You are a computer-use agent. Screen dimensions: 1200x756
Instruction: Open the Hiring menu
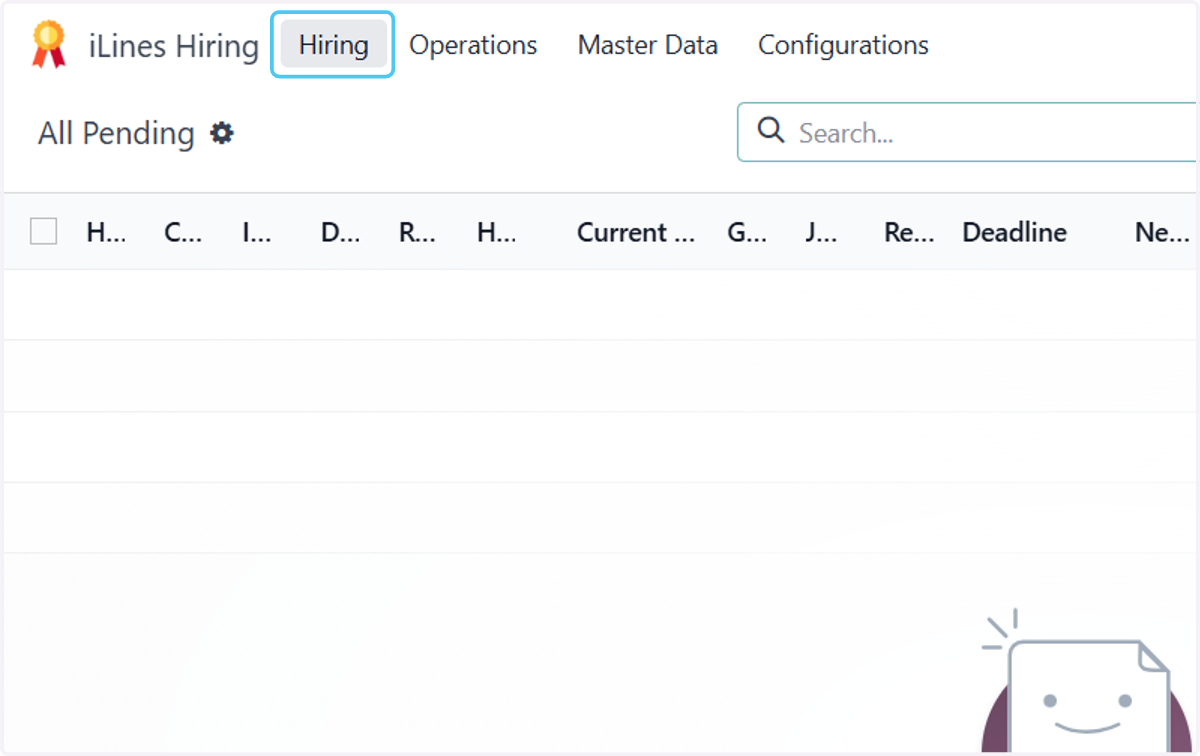[x=333, y=45]
